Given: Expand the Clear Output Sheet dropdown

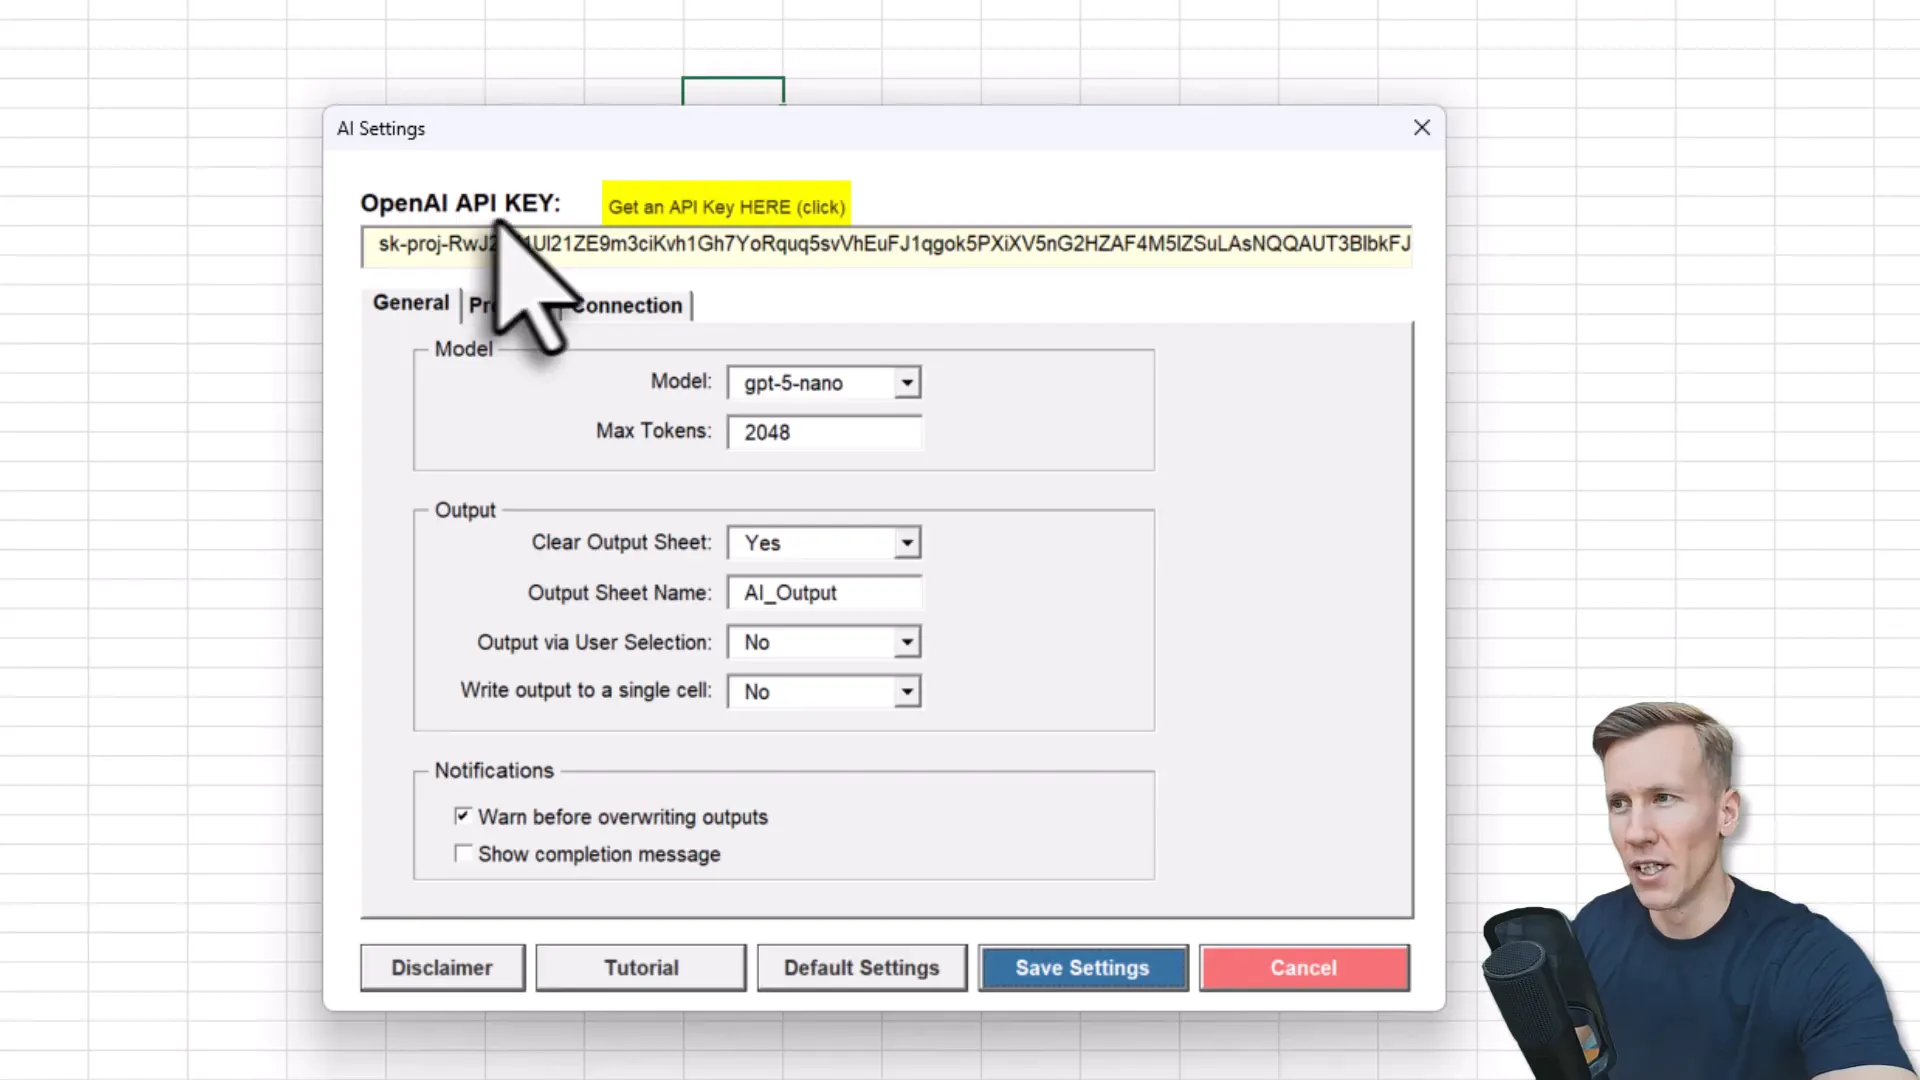Looking at the screenshot, I should 905,542.
